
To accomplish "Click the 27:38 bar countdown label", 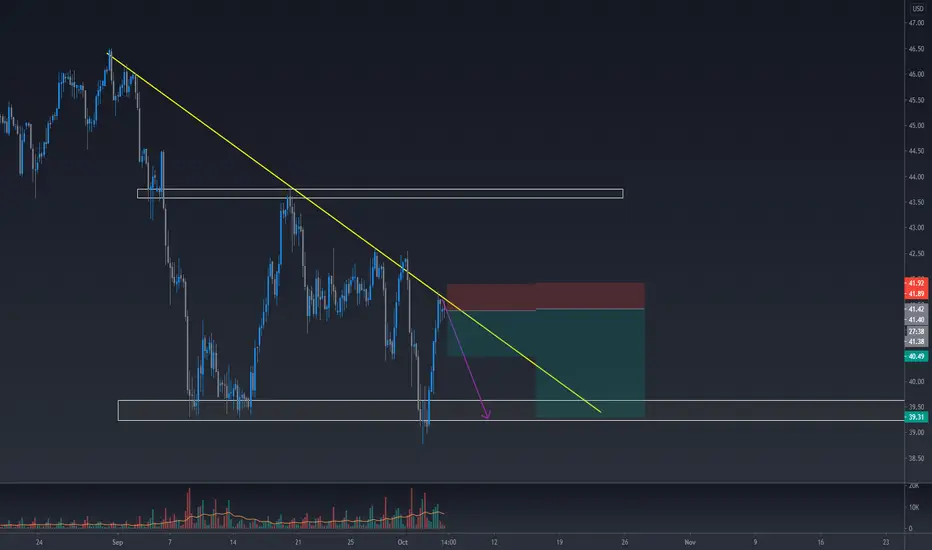I will pyautogui.click(x=916, y=332).
